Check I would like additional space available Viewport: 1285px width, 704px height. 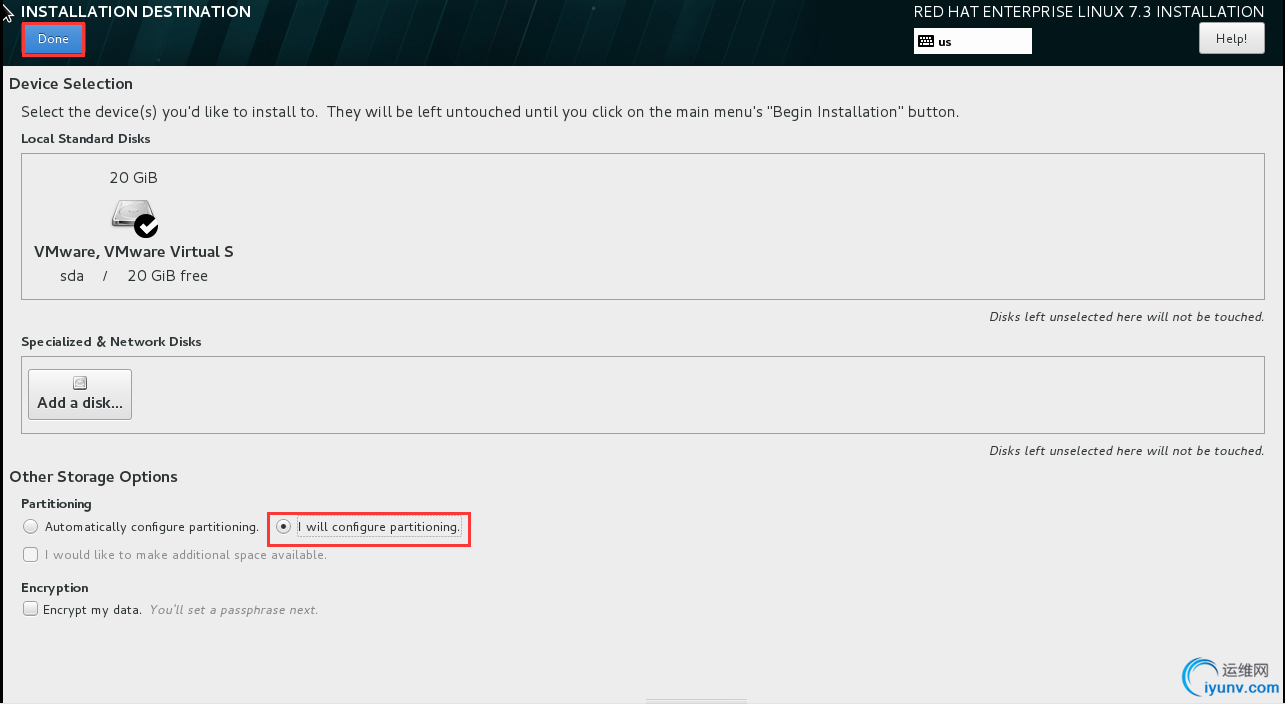click(x=31, y=554)
